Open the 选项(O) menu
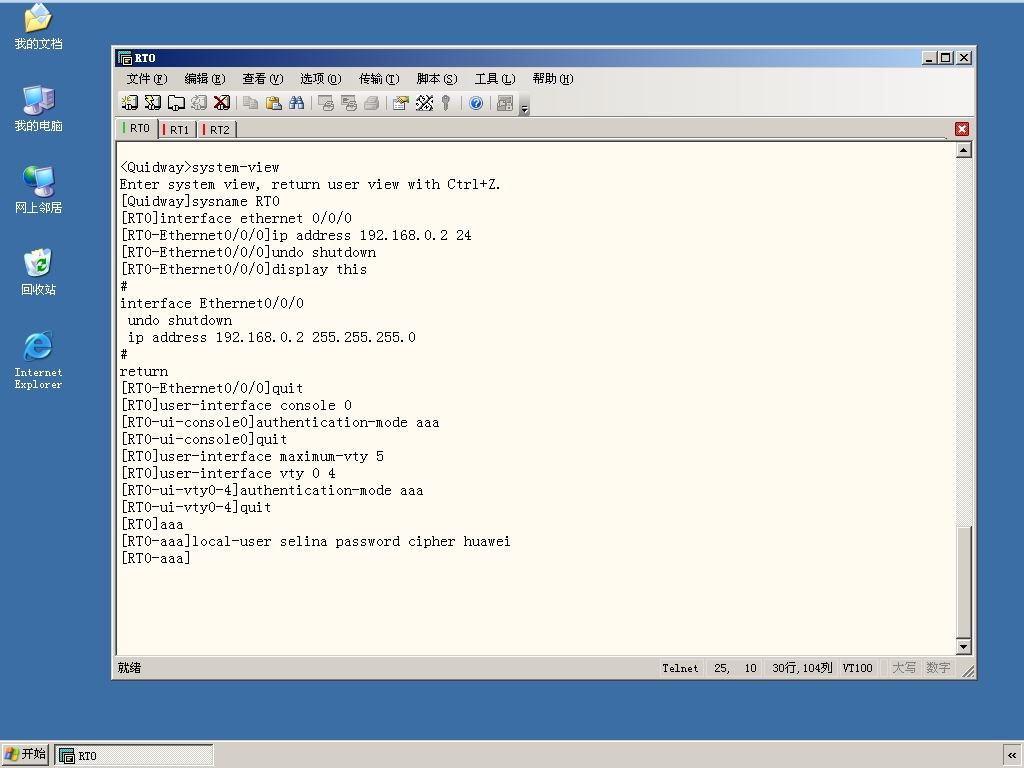Image resolution: width=1024 pixels, height=768 pixels. (321, 79)
